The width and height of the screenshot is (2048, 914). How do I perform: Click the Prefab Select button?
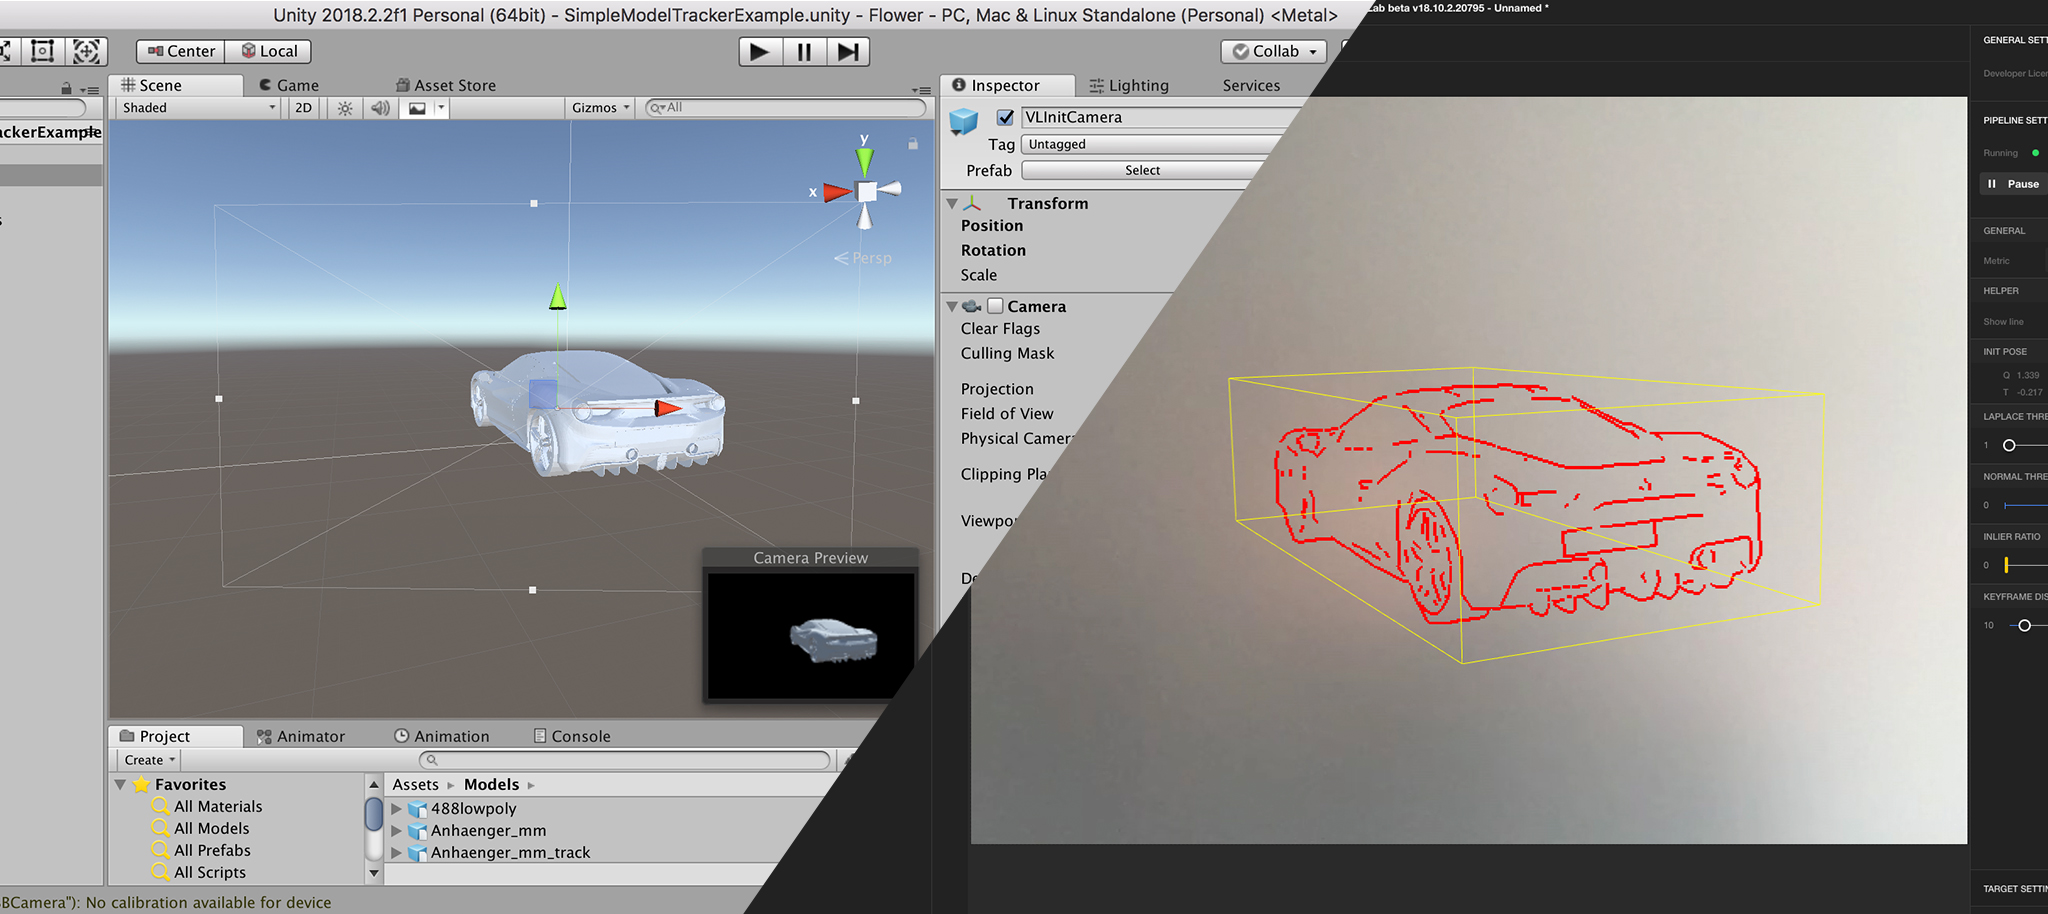[1142, 171]
